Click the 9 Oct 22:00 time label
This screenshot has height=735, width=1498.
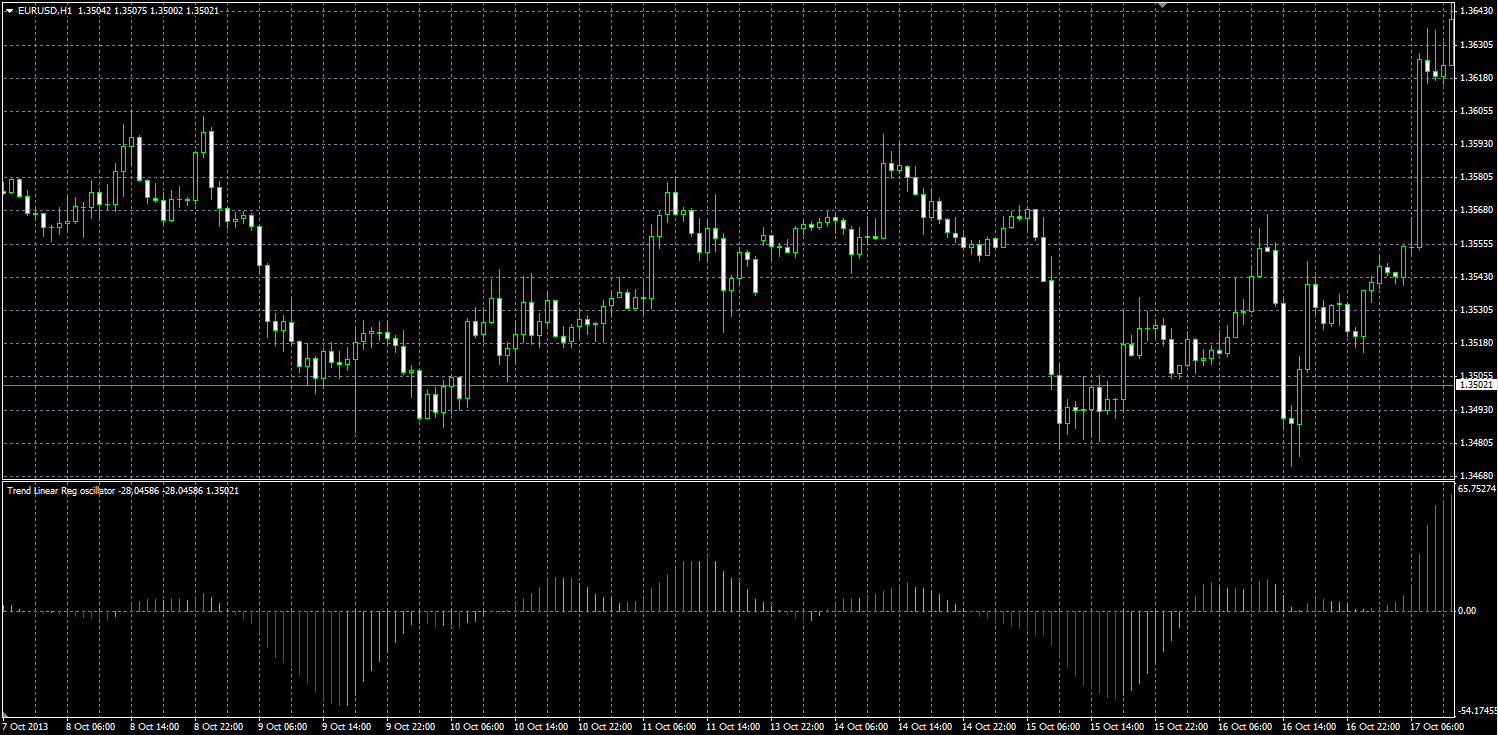[410, 727]
